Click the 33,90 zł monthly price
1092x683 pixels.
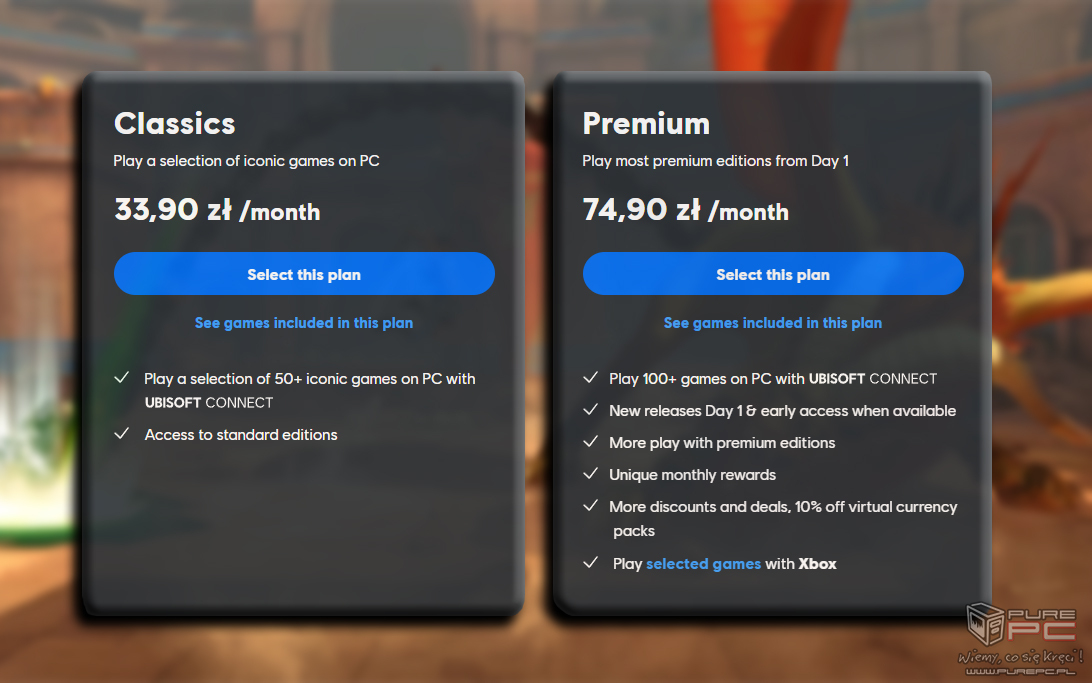[217, 210]
